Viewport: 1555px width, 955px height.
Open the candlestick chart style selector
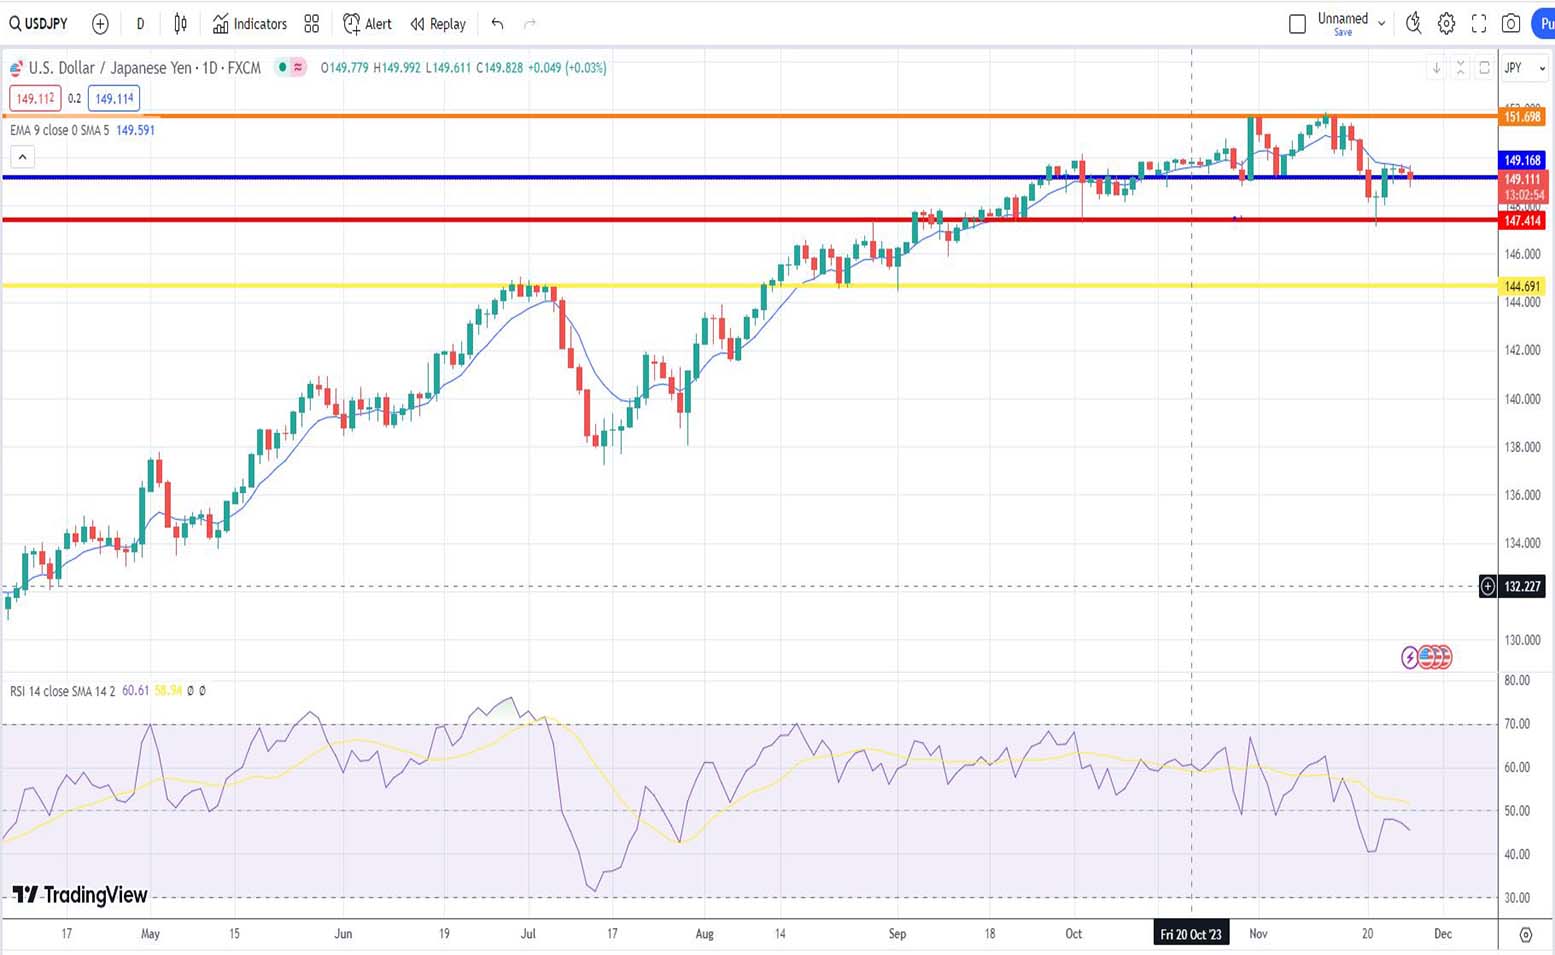pos(180,24)
